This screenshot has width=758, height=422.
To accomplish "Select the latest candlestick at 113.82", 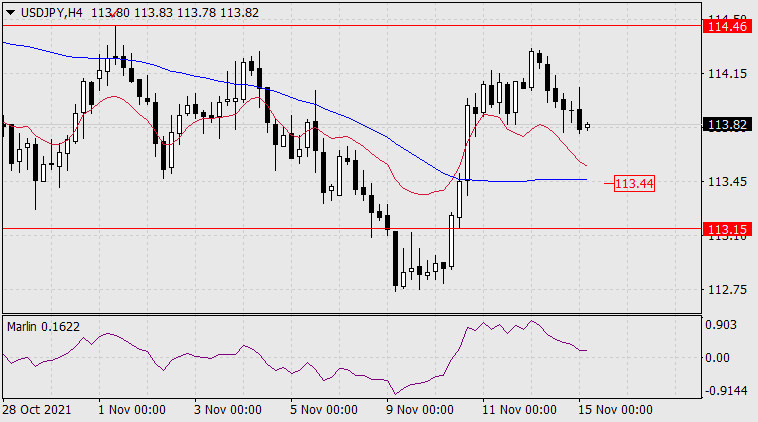I will point(587,126).
